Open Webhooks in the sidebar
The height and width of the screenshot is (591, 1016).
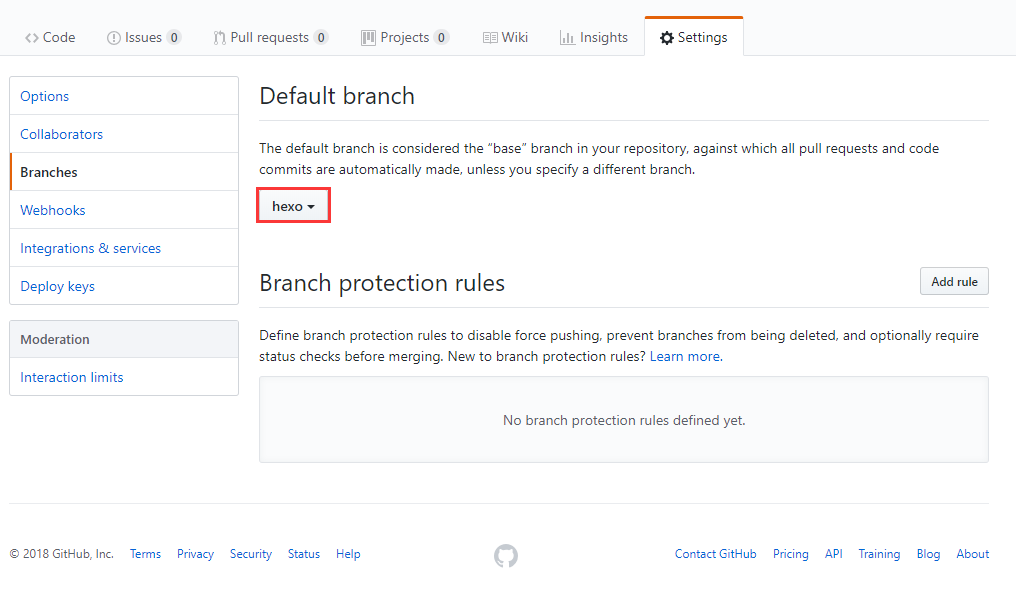(53, 210)
